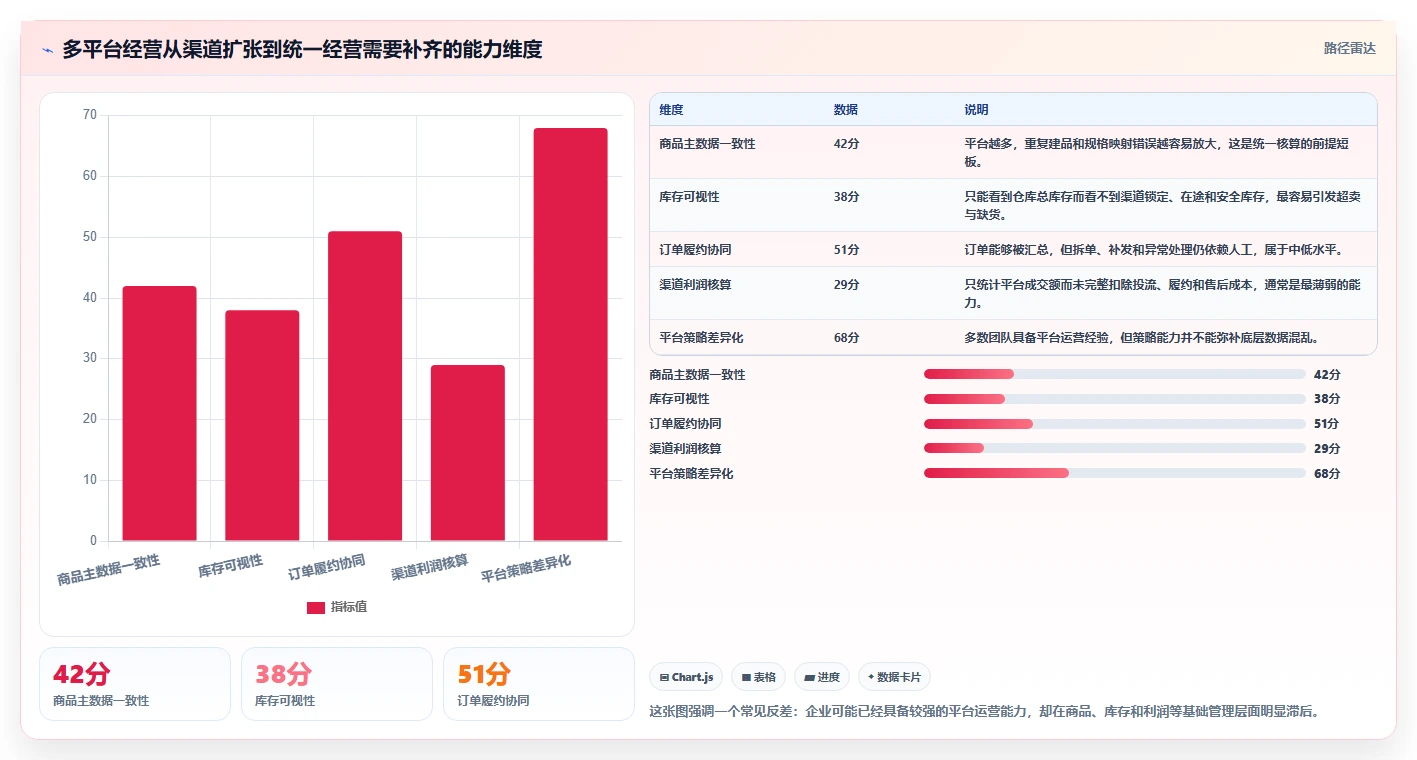
Task: Click the 51分 value in the table
Action: 846,250
